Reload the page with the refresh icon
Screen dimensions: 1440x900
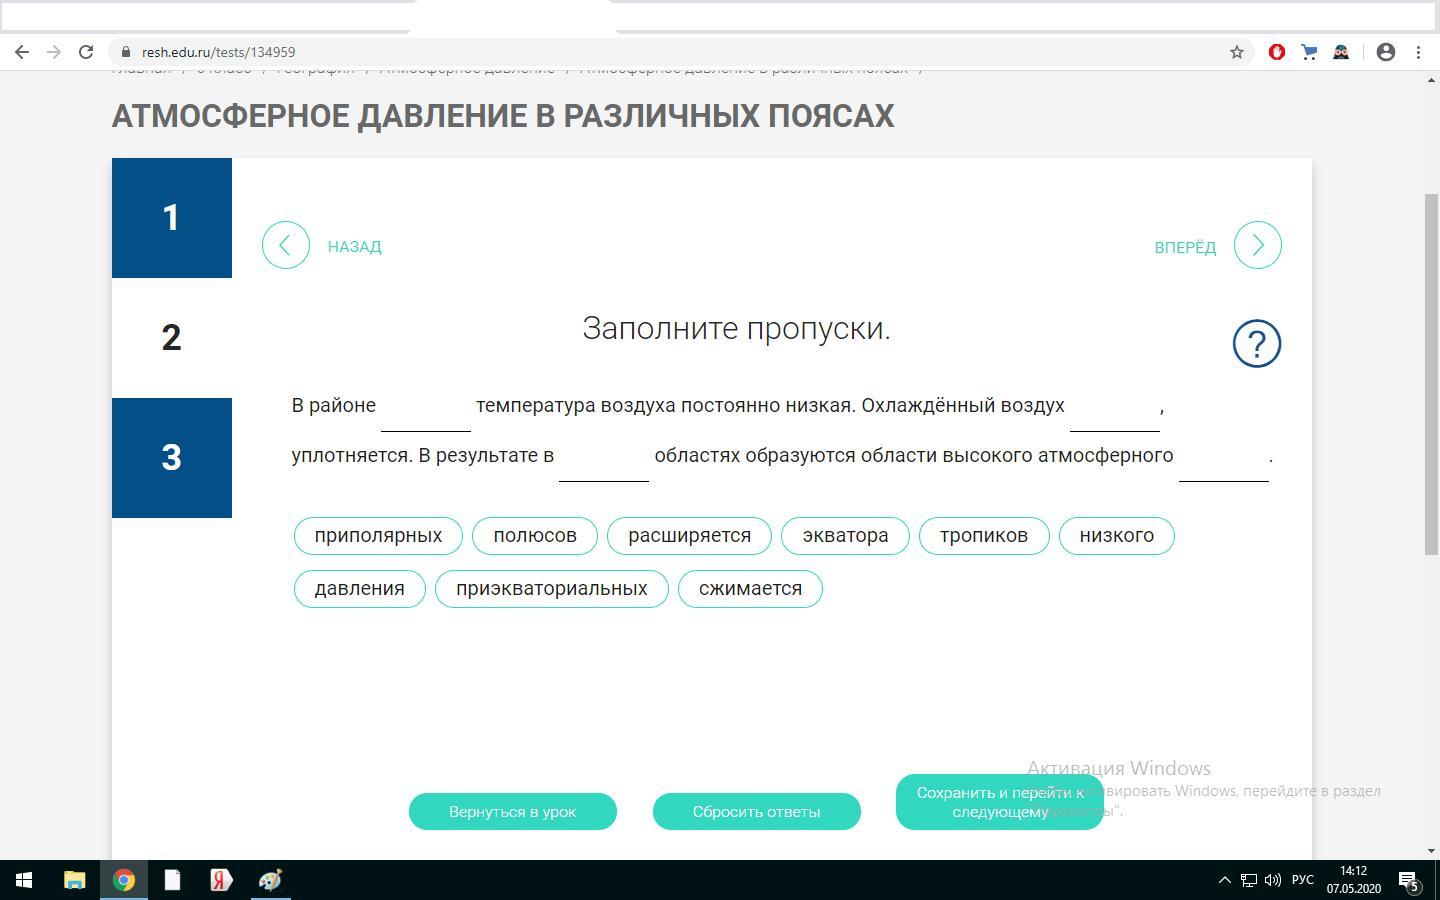point(86,52)
